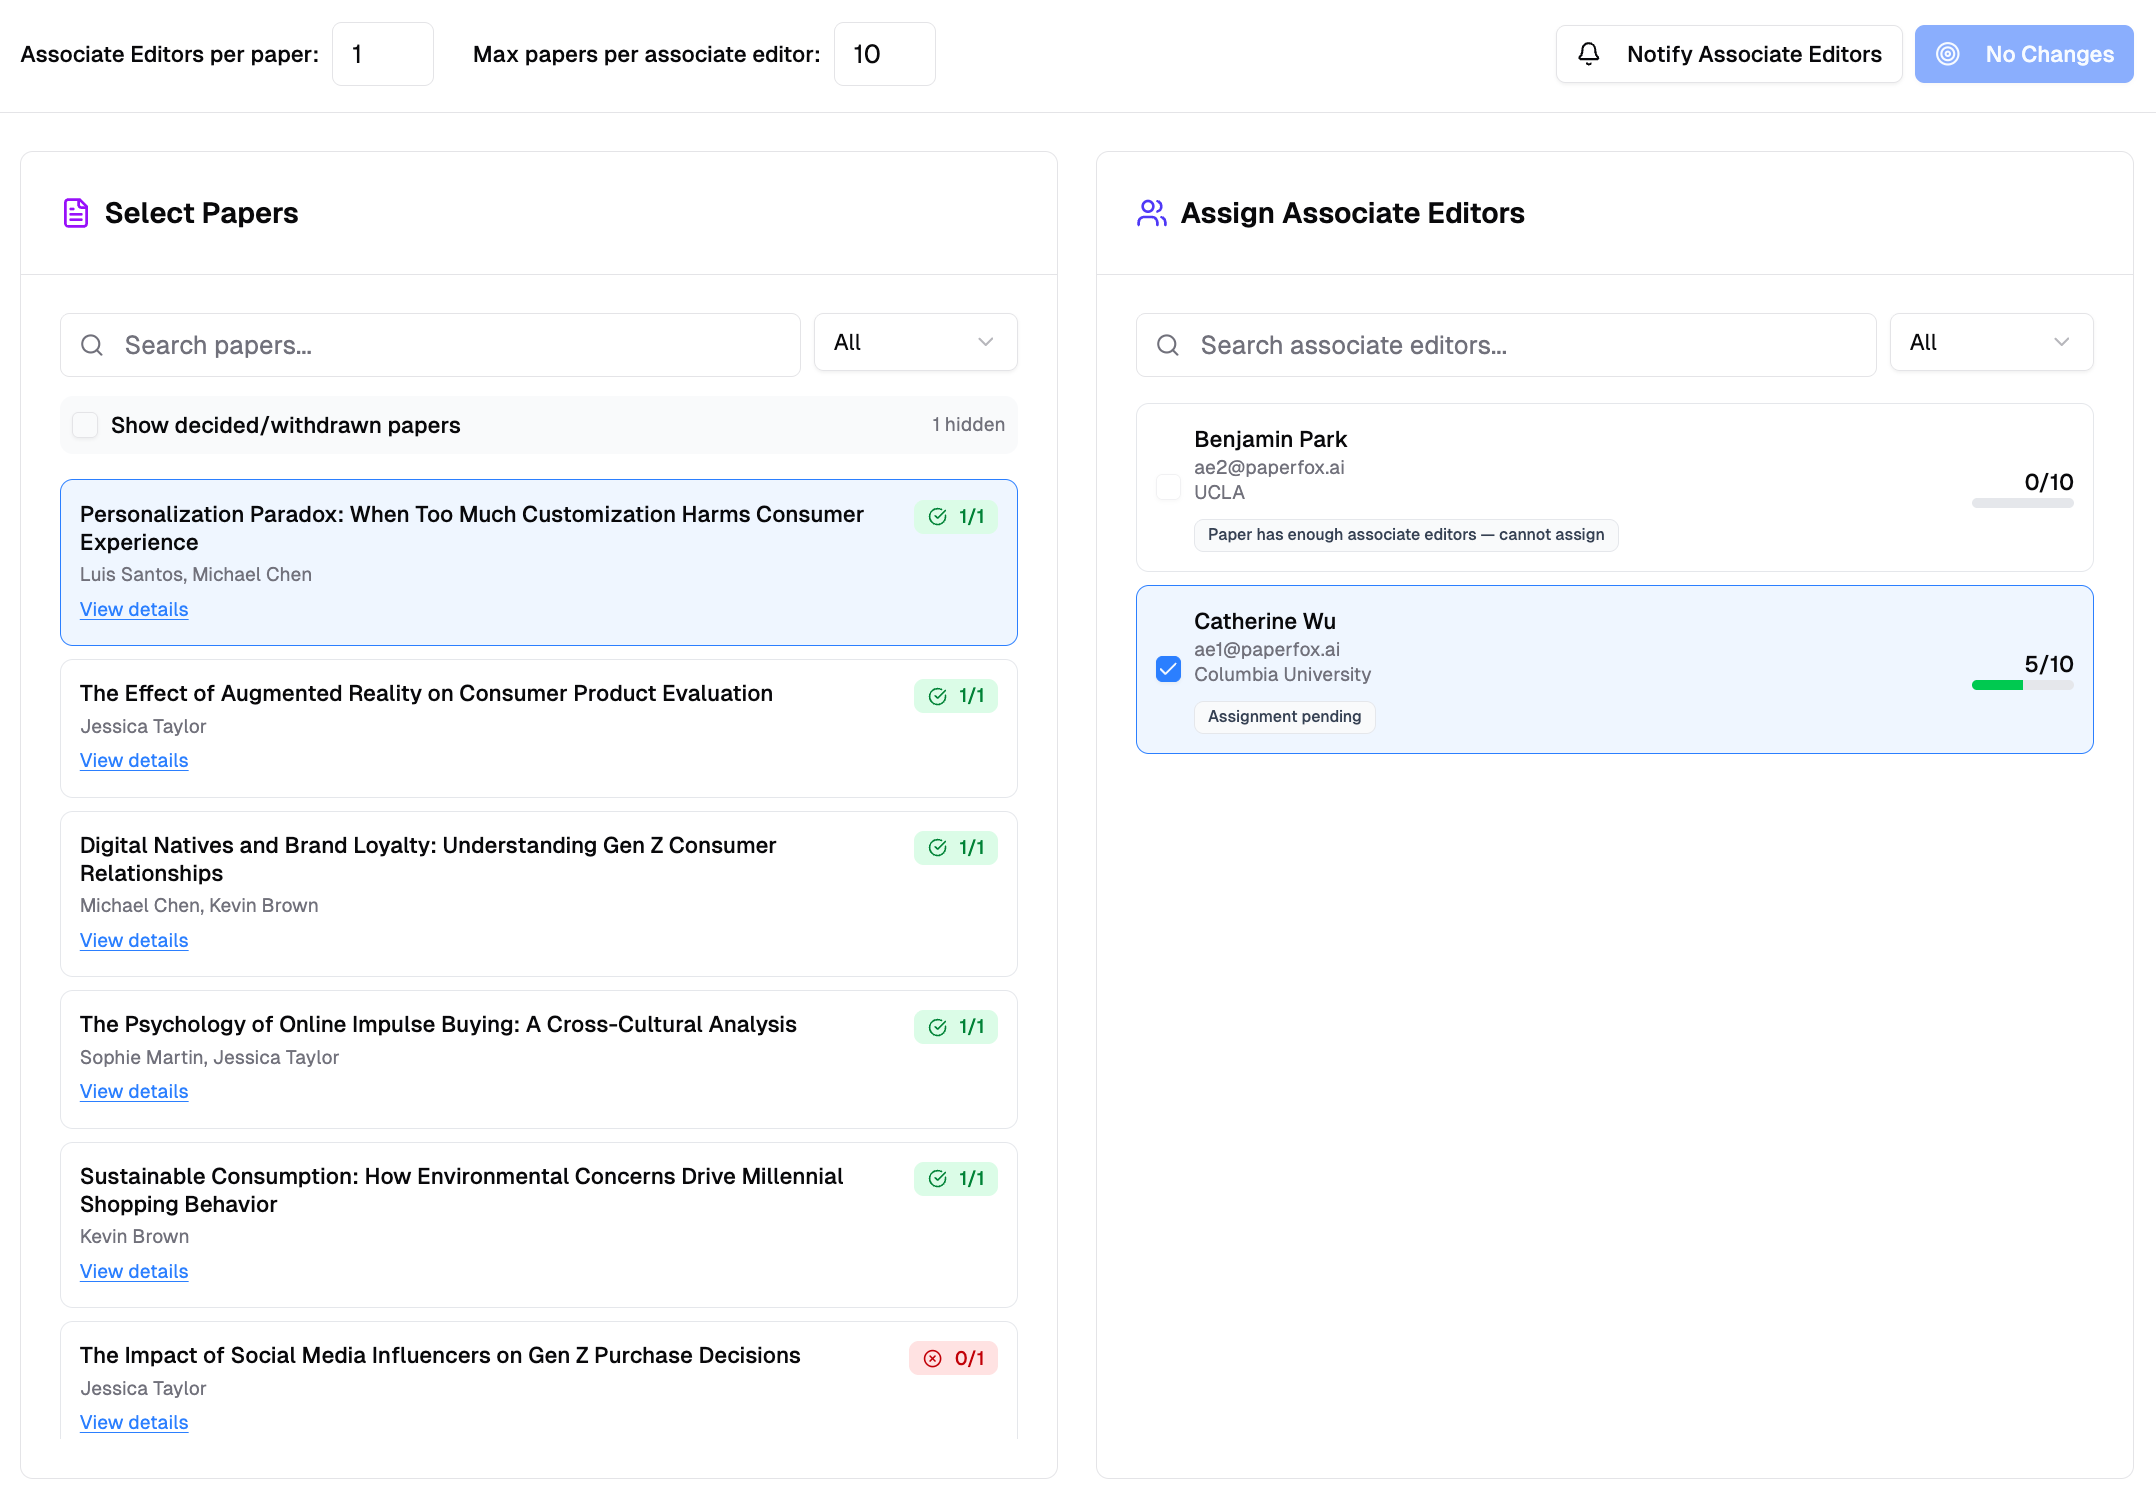Click Catherine Wu's 5/10 workload progress bar
This screenshot has width=2156, height=1502.
coord(2022,685)
